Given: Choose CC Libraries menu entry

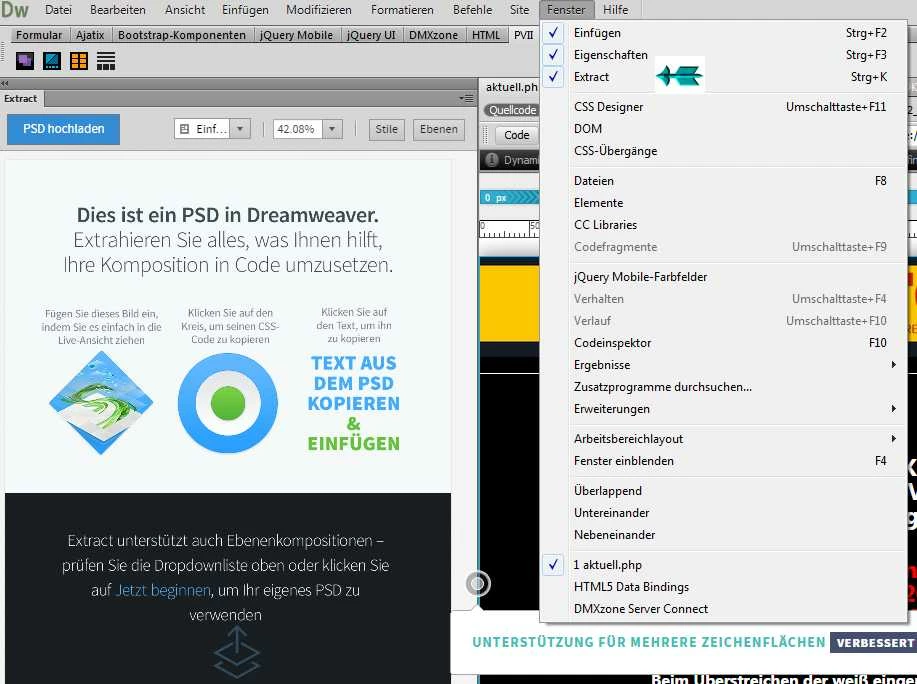Looking at the screenshot, I should 723,224.
